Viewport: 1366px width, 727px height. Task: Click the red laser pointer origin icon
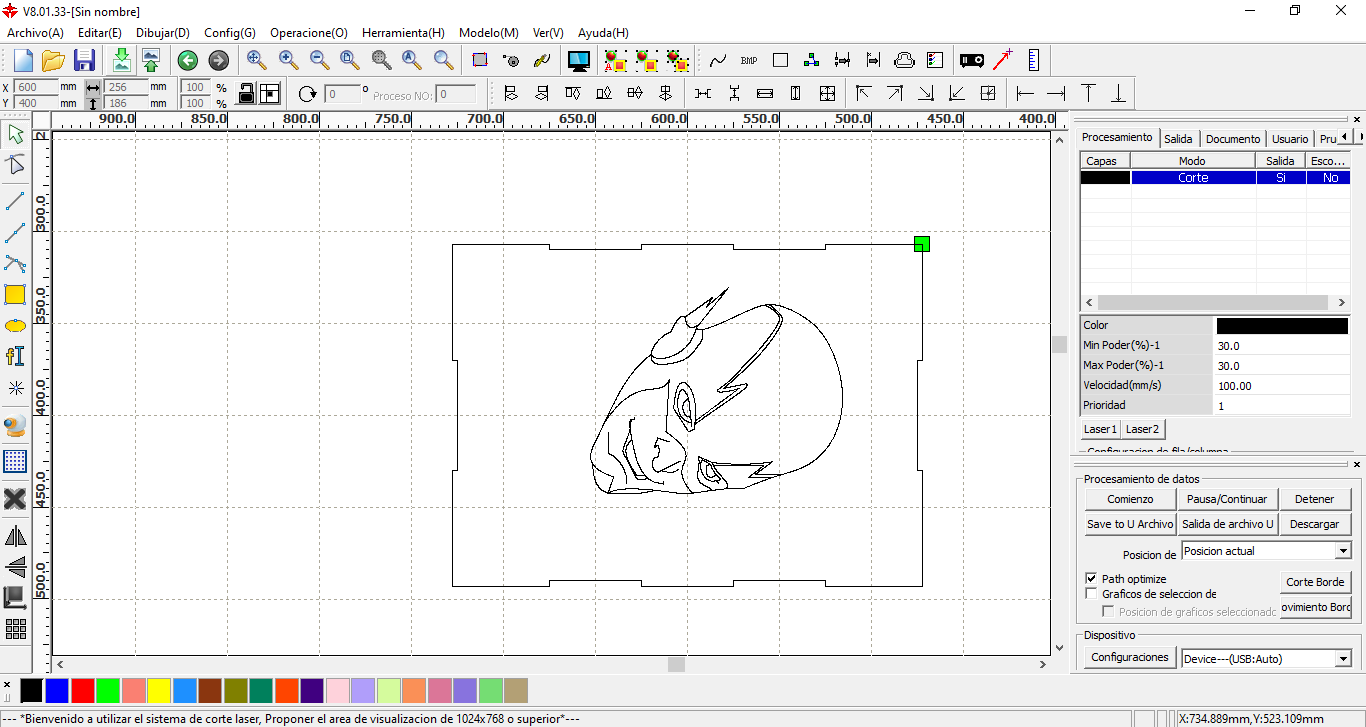[1002, 60]
